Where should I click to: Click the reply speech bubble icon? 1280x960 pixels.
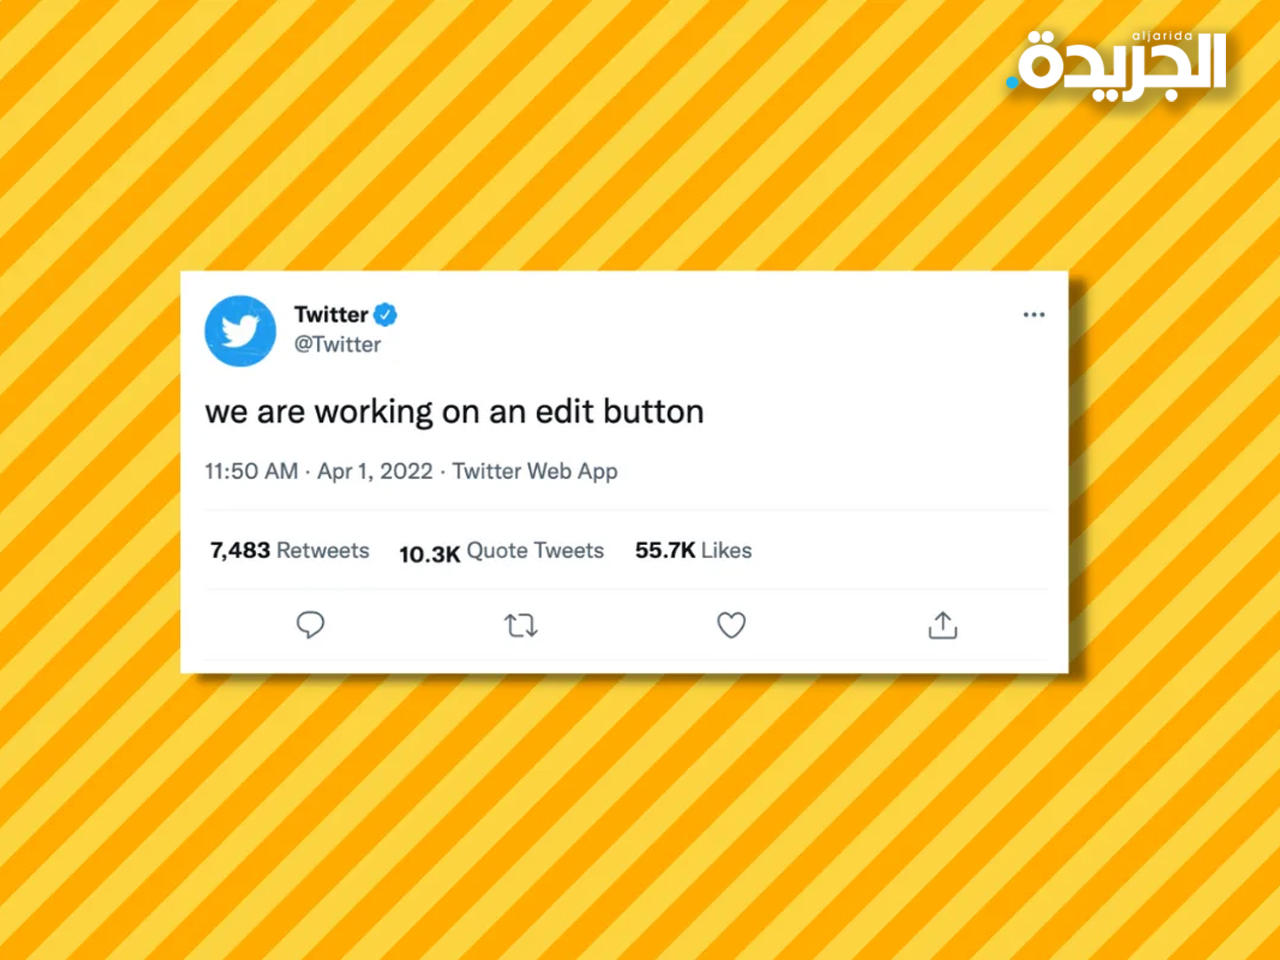point(310,625)
